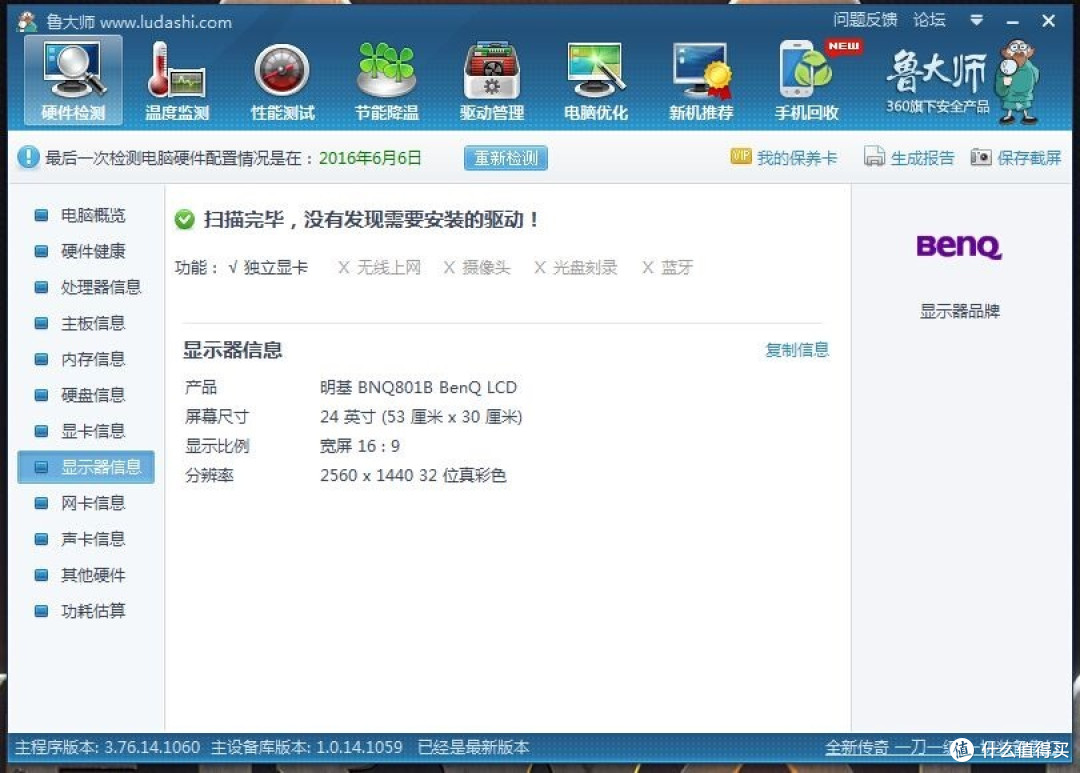
Task: Click the product value 明基 BNQ801B BenQ LCD
Action: (x=418, y=387)
